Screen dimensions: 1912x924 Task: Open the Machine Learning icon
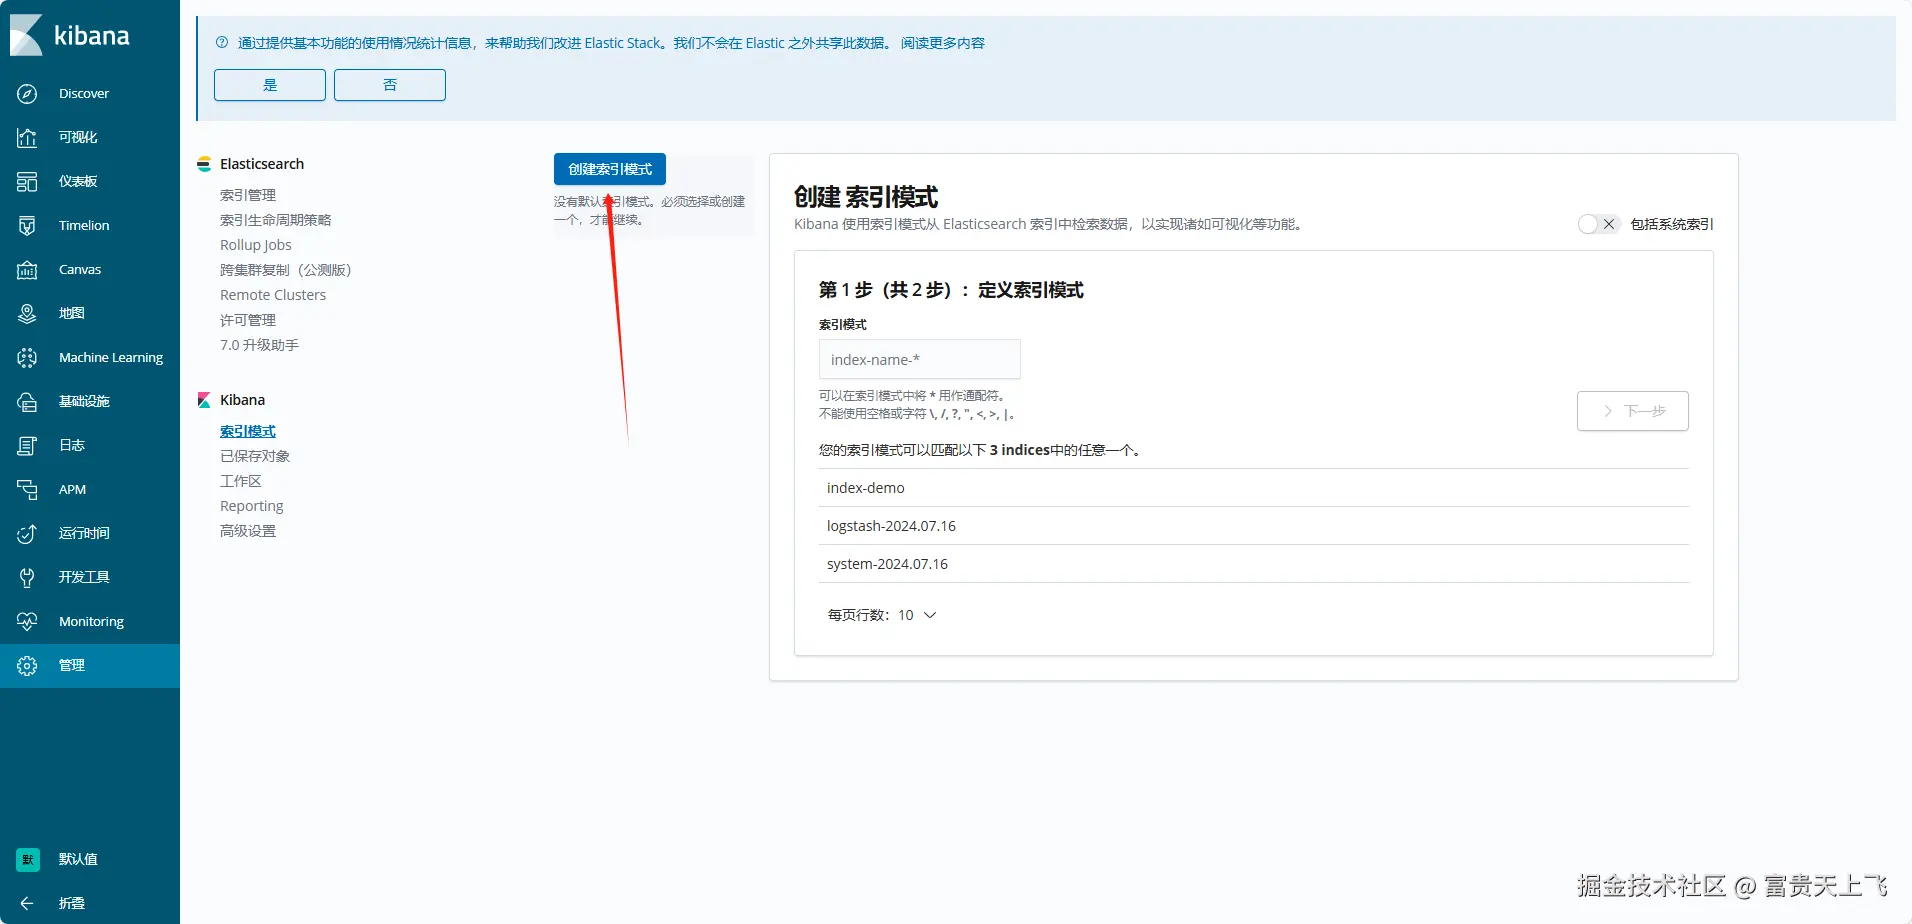point(27,357)
